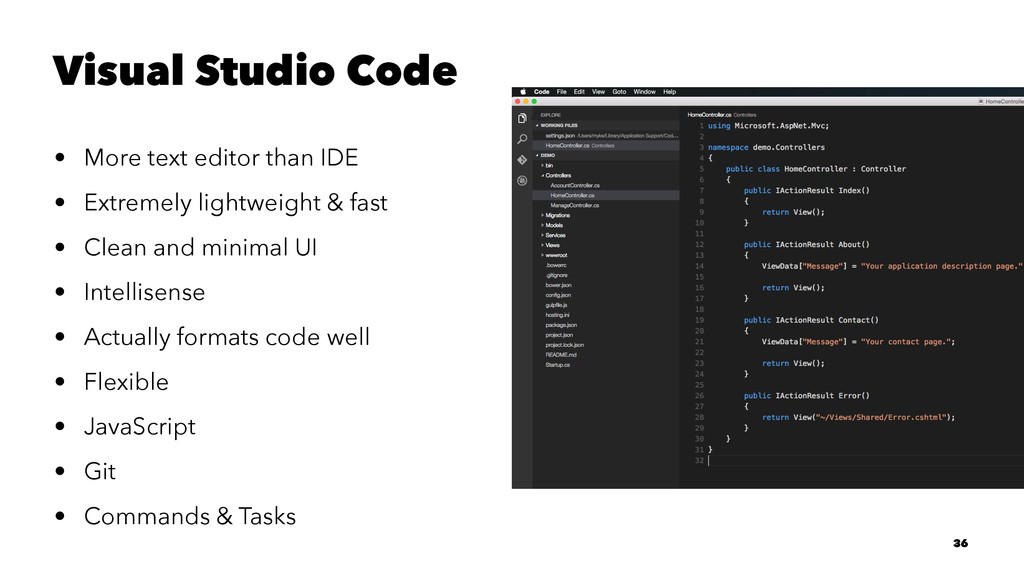Click the 'More text editor than IDE' bullet
The image size is (1024, 576).
tap(221, 157)
